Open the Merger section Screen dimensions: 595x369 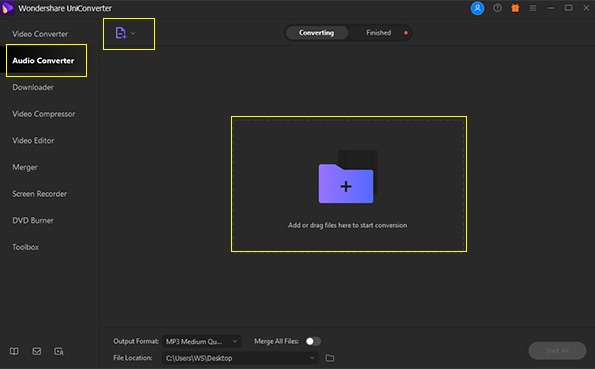coord(25,167)
